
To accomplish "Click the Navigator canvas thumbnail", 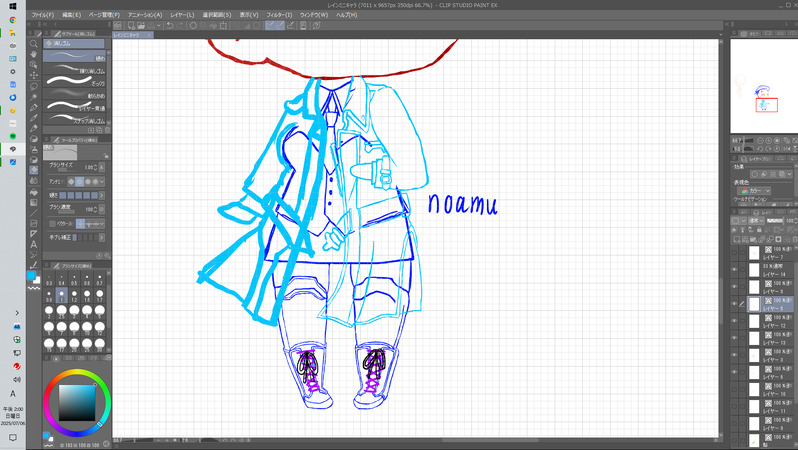I will pos(763,87).
